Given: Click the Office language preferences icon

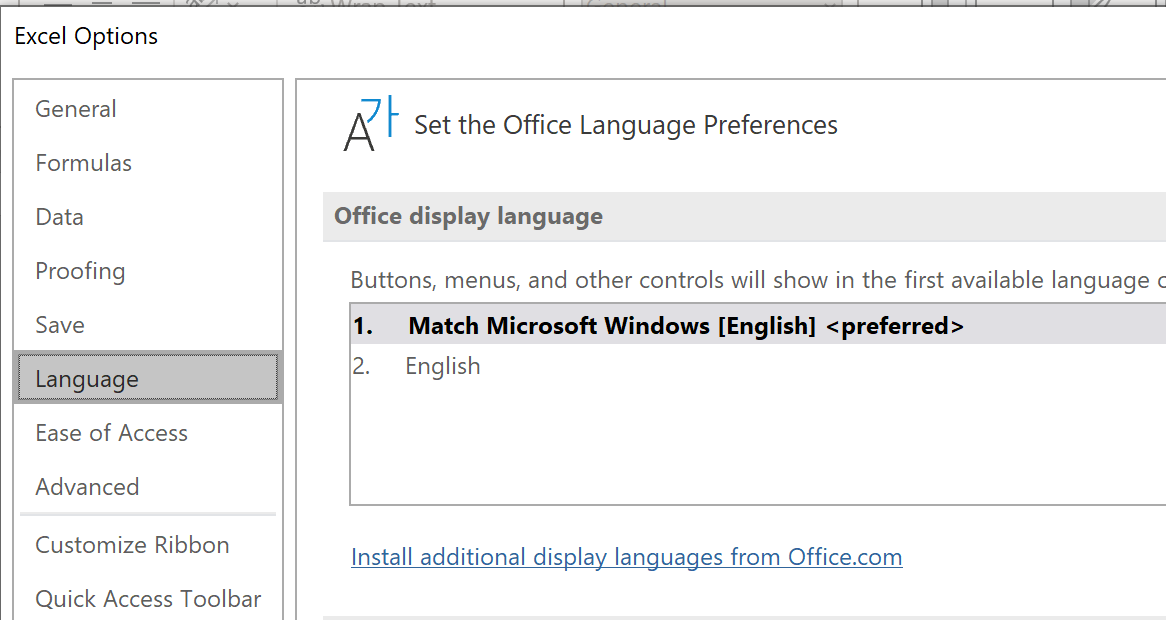Looking at the screenshot, I should [x=369, y=125].
